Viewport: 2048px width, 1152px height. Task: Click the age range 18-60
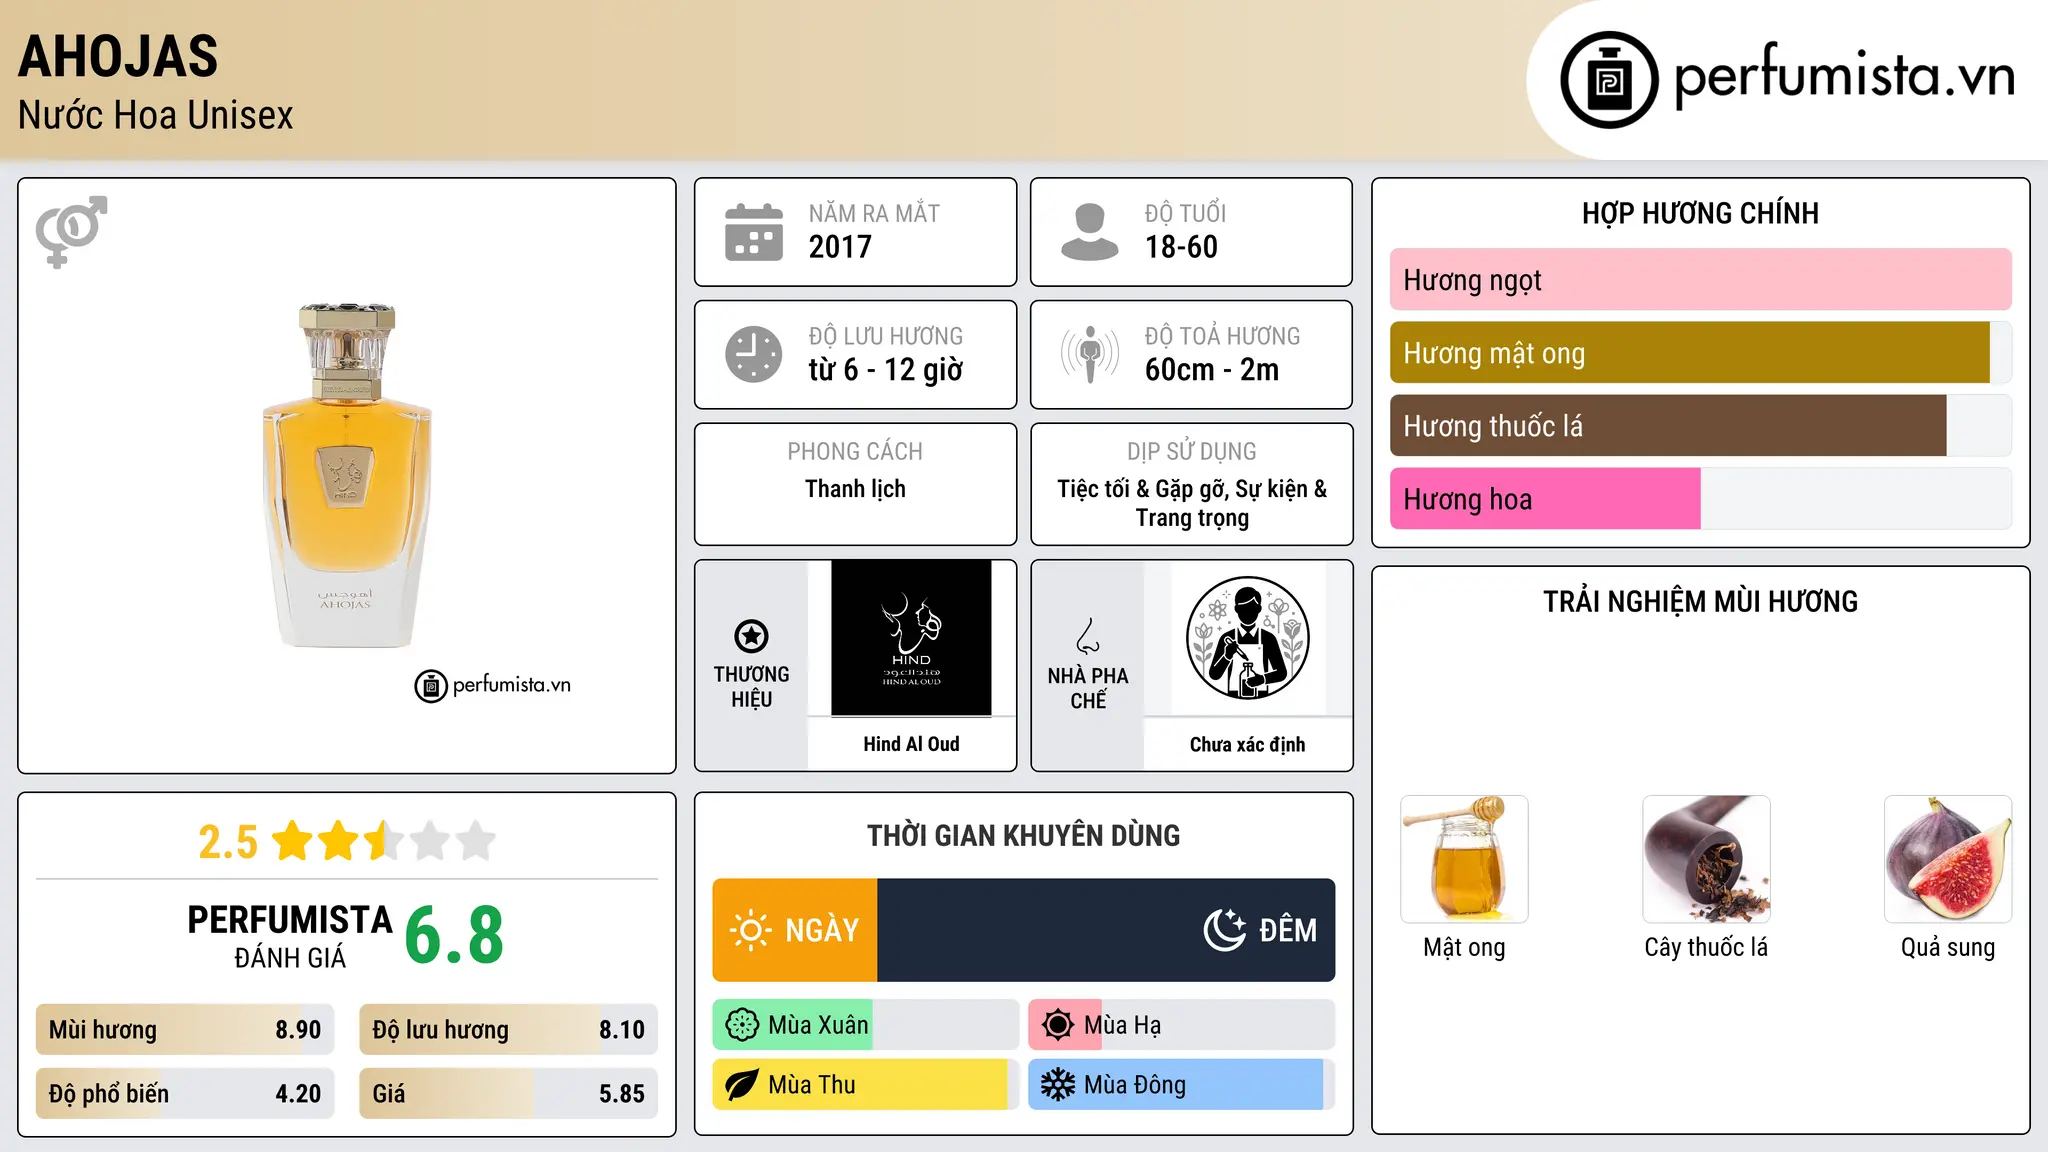tap(1181, 247)
